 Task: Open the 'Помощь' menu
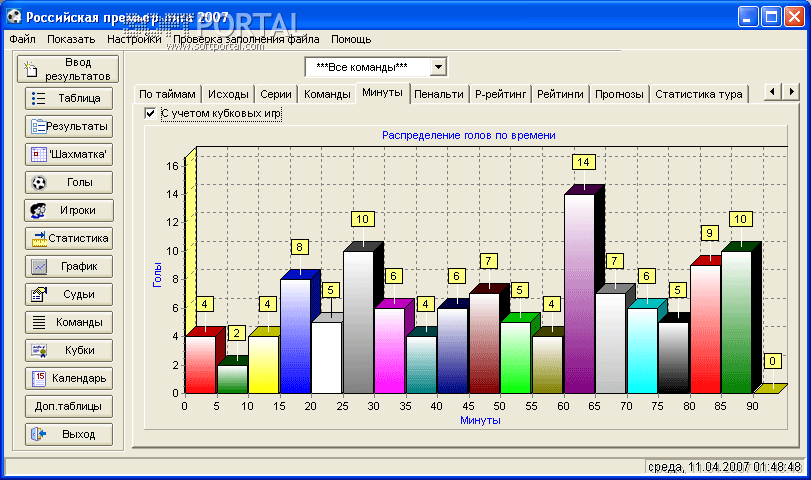click(351, 39)
